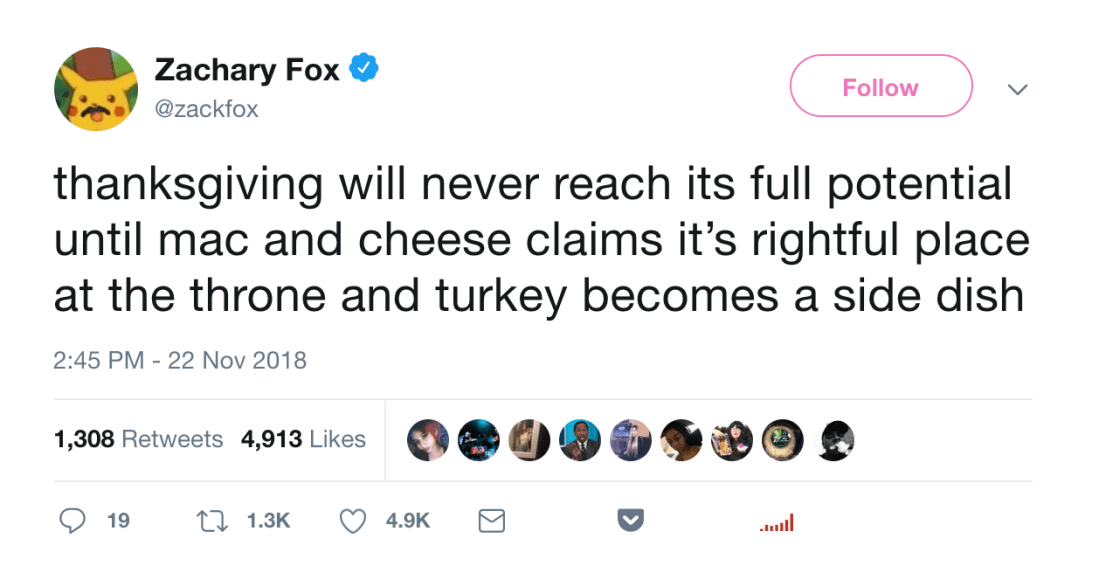Open tweet activity via red bars icon
This screenshot has height=566, width=1099.
point(776,523)
